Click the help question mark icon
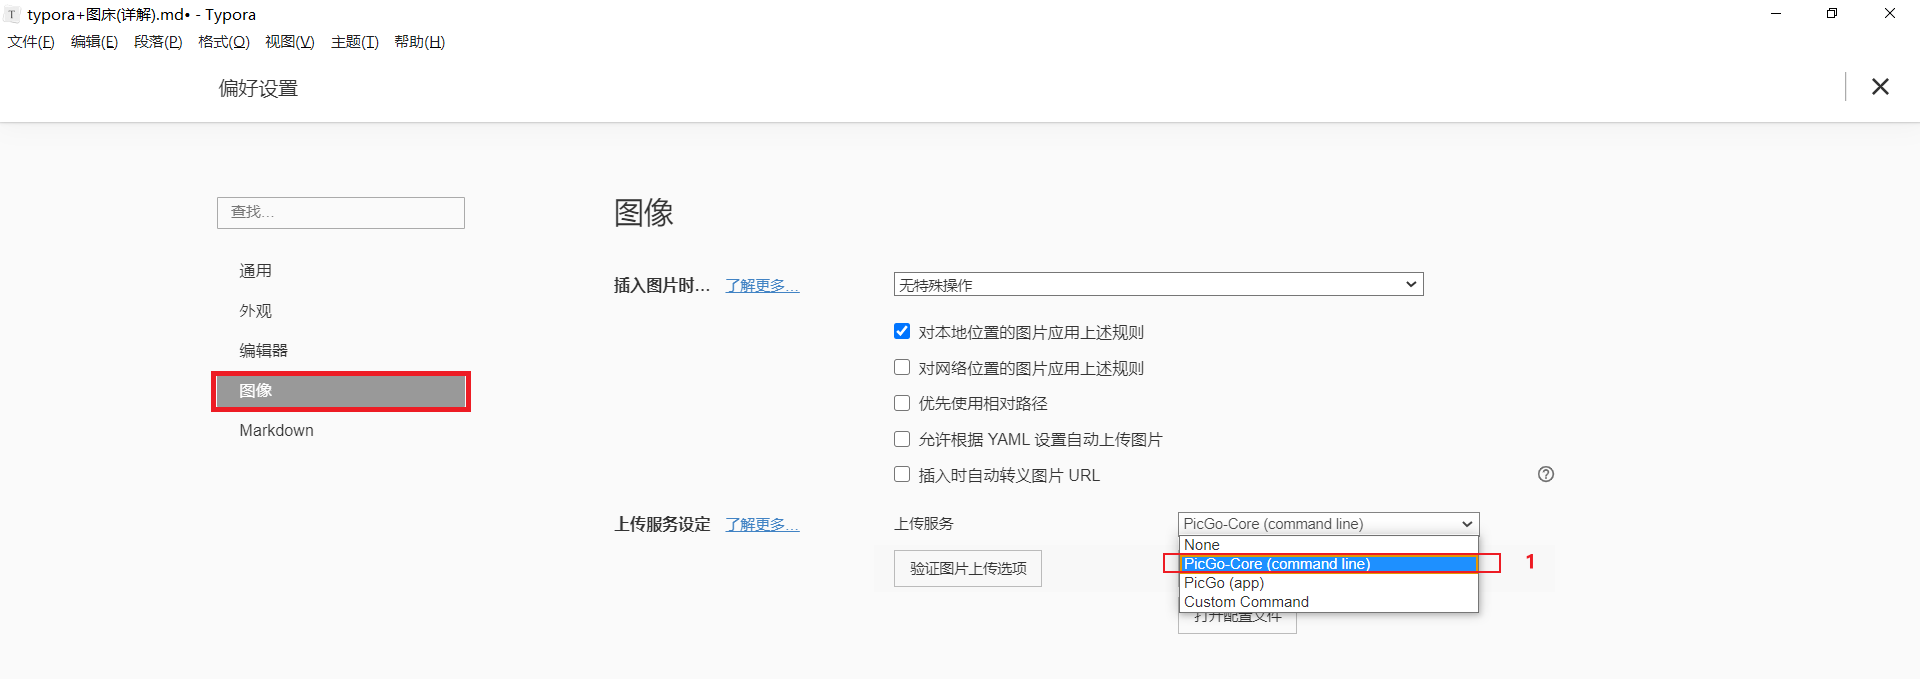 (1546, 474)
